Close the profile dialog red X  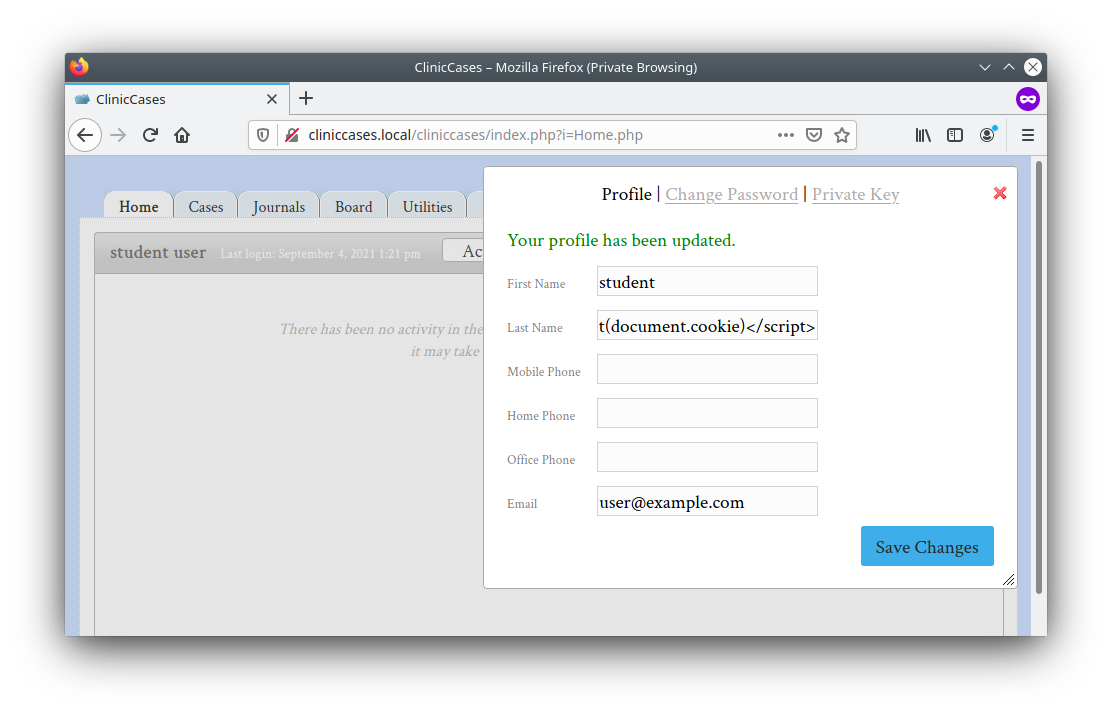point(1000,193)
